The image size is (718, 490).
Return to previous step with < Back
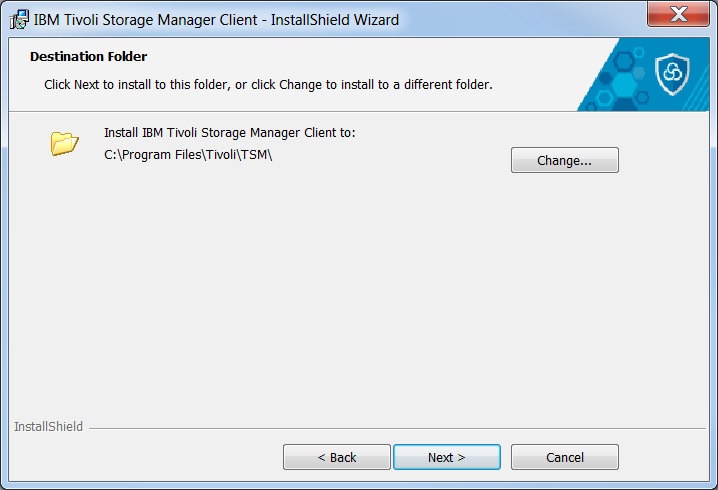pyautogui.click(x=337, y=457)
